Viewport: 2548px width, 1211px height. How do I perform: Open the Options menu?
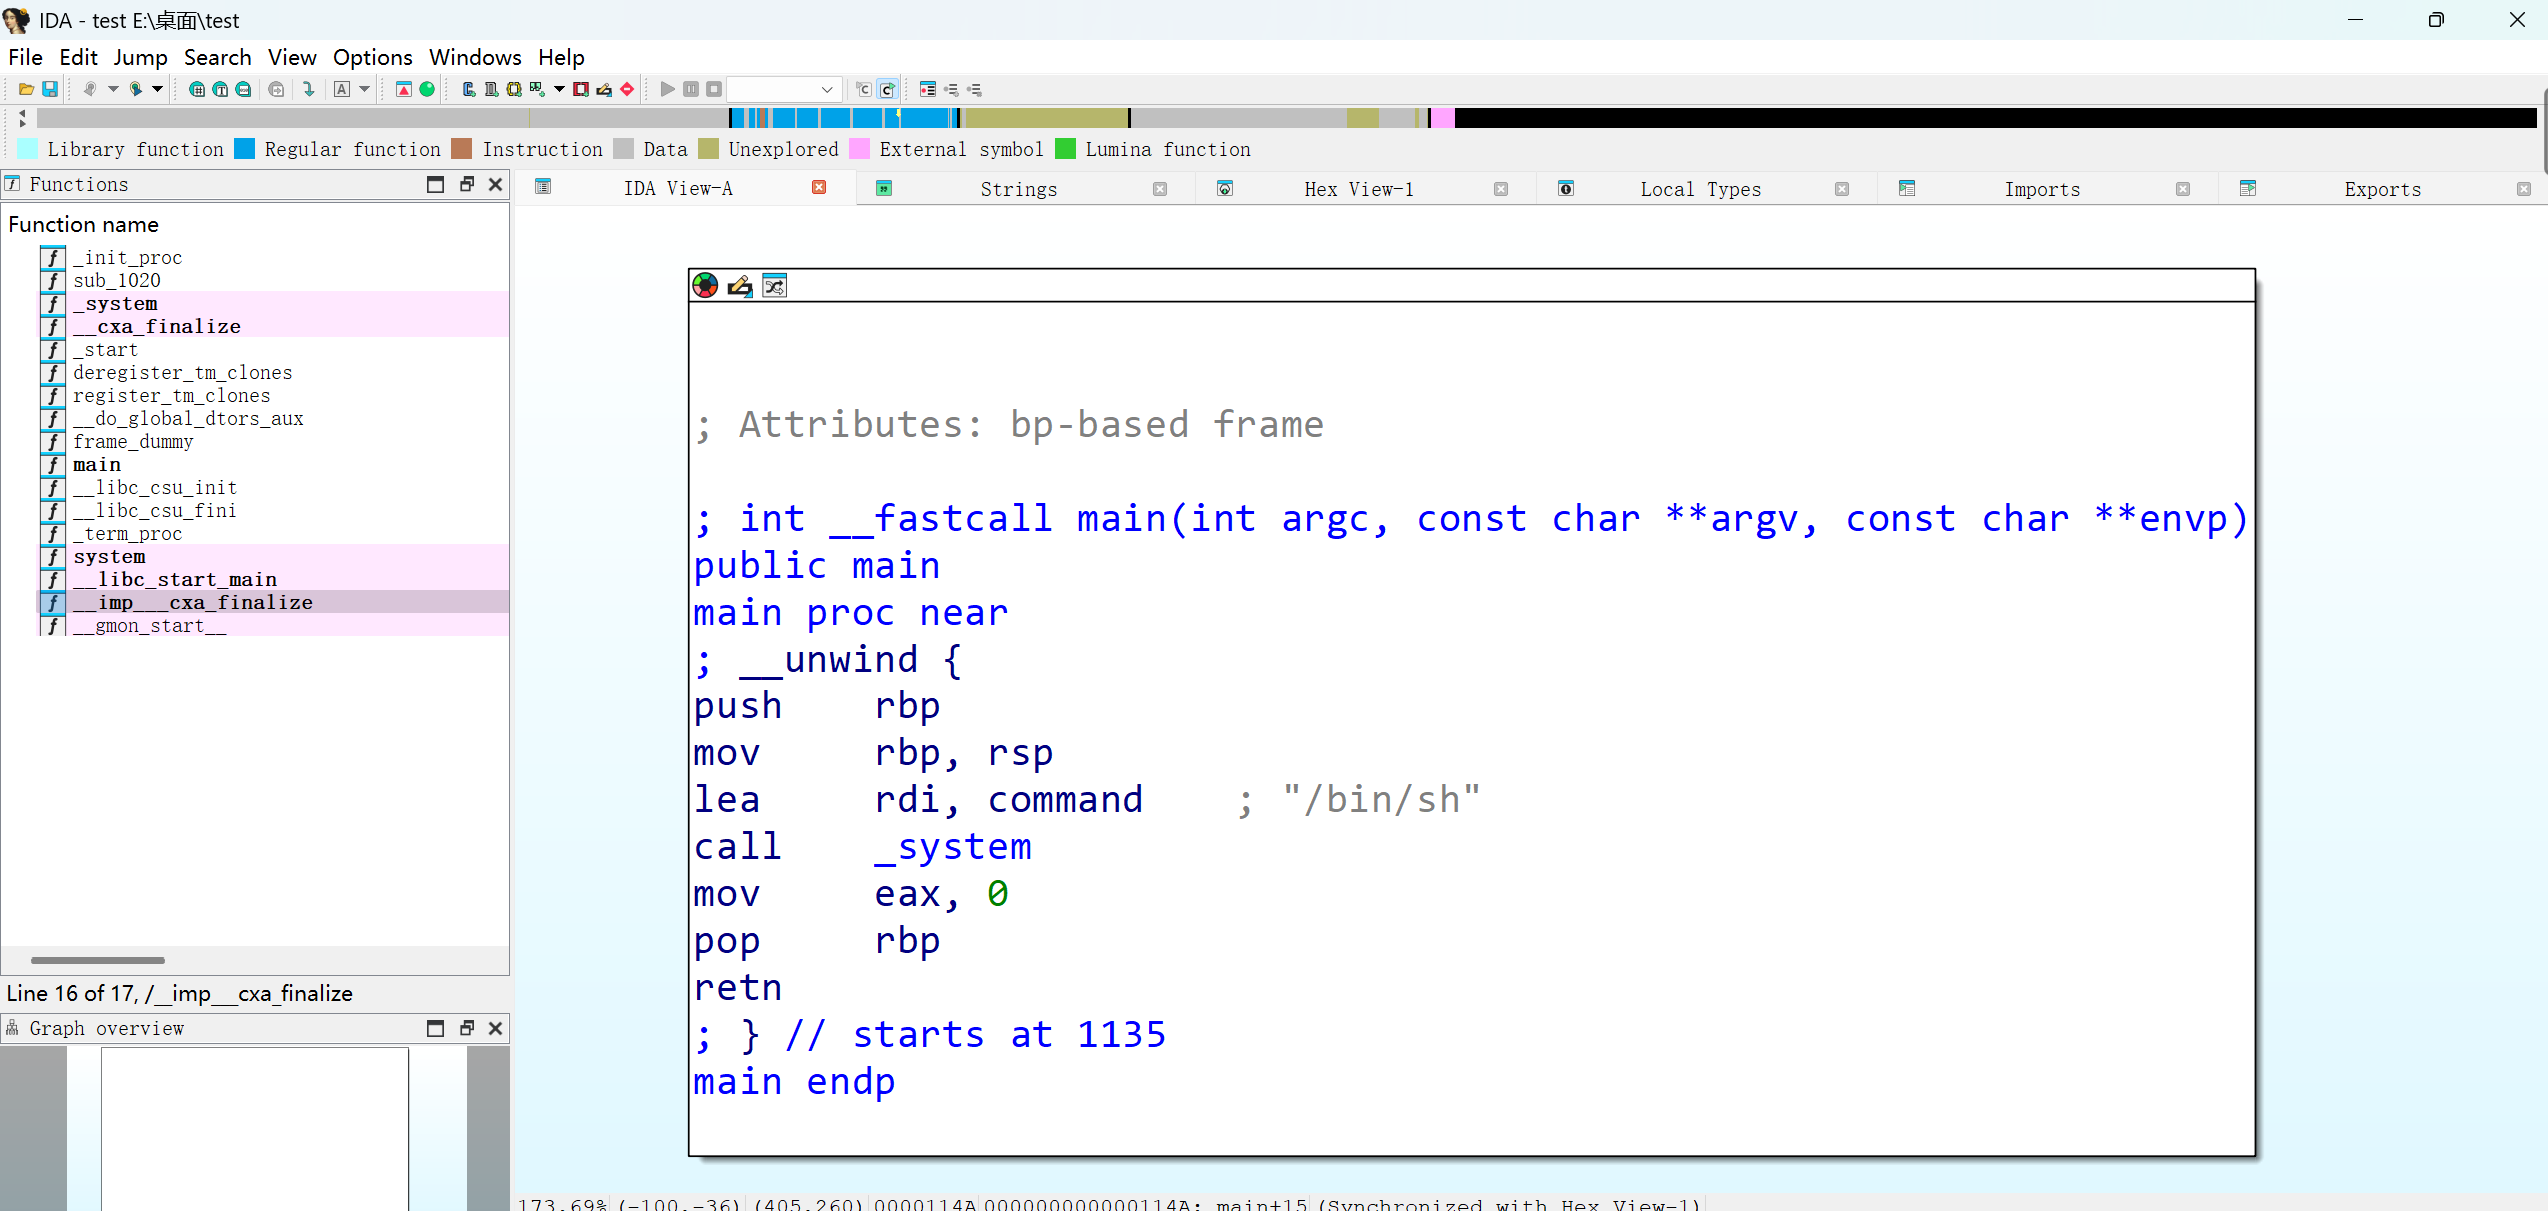tap(372, 57)
